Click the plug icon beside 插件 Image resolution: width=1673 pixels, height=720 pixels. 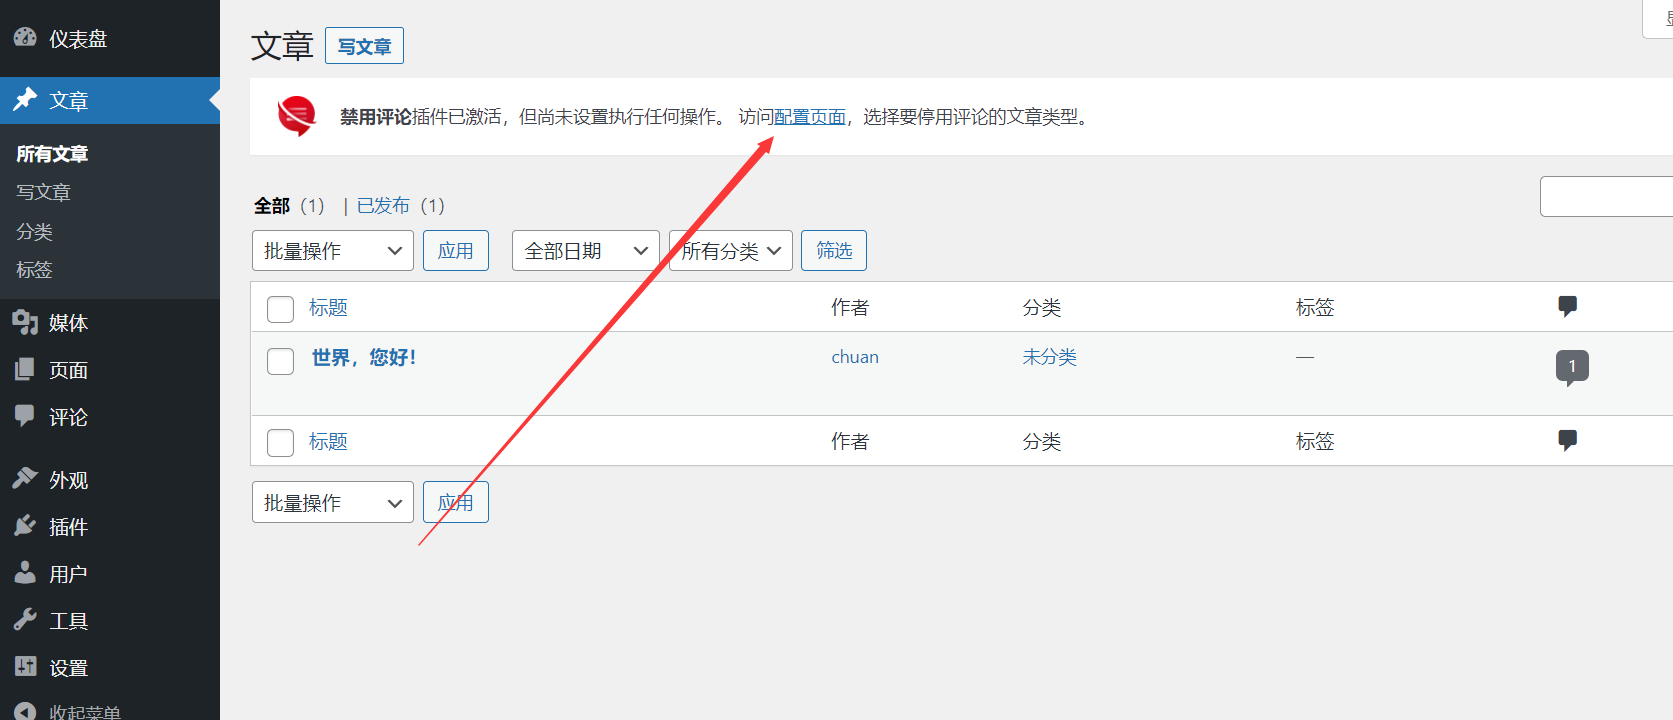click(x=25, y=526)
